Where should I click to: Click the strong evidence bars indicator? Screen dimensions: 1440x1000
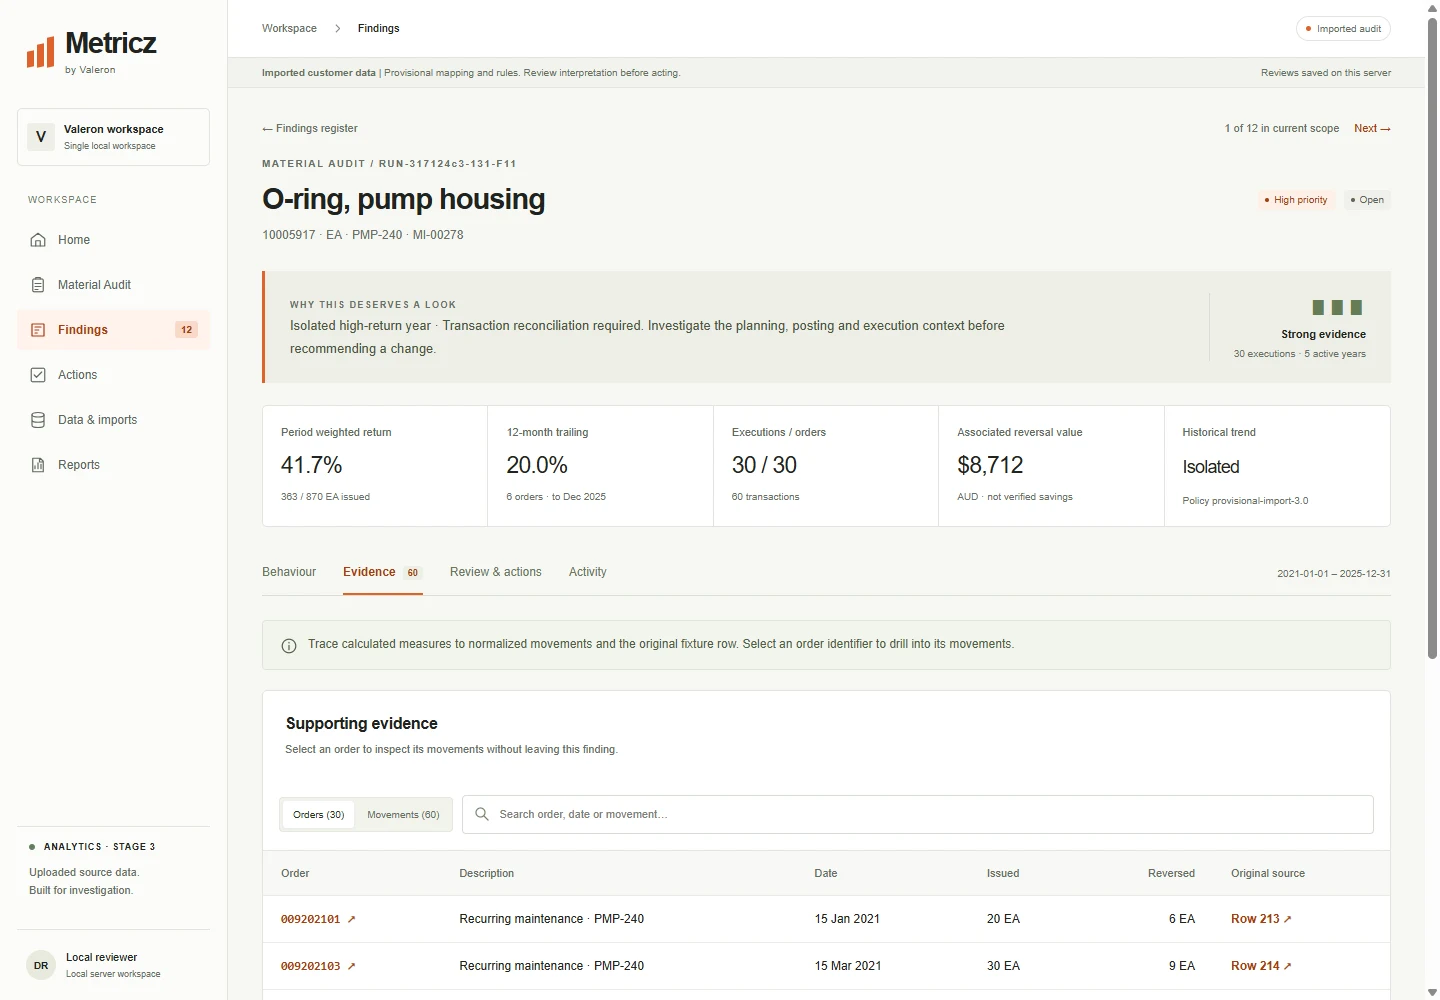click(x=1337, y=308)
